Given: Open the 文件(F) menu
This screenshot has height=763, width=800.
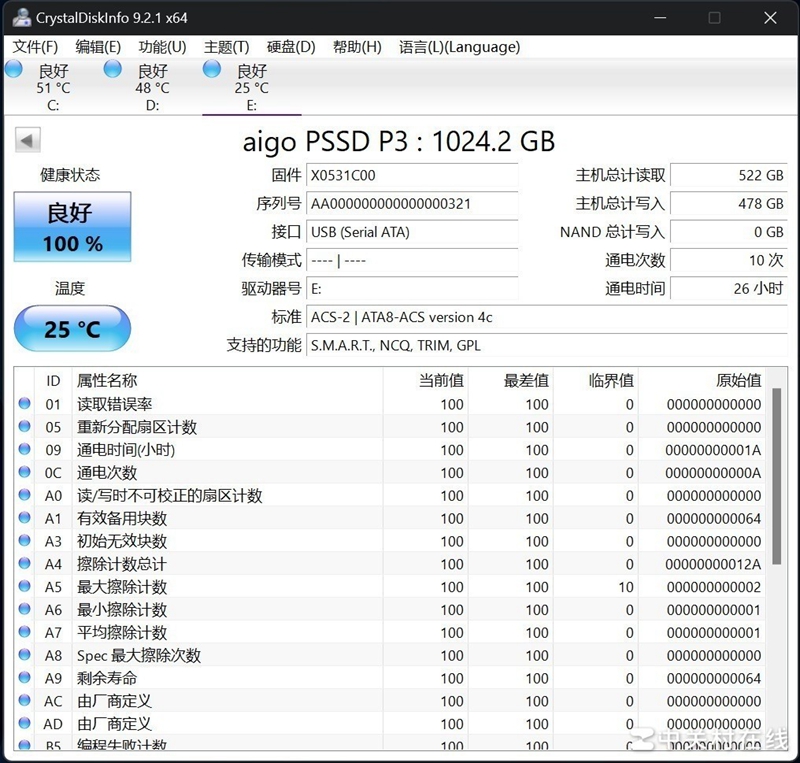Looking at the screenshot, I should 35,47.
